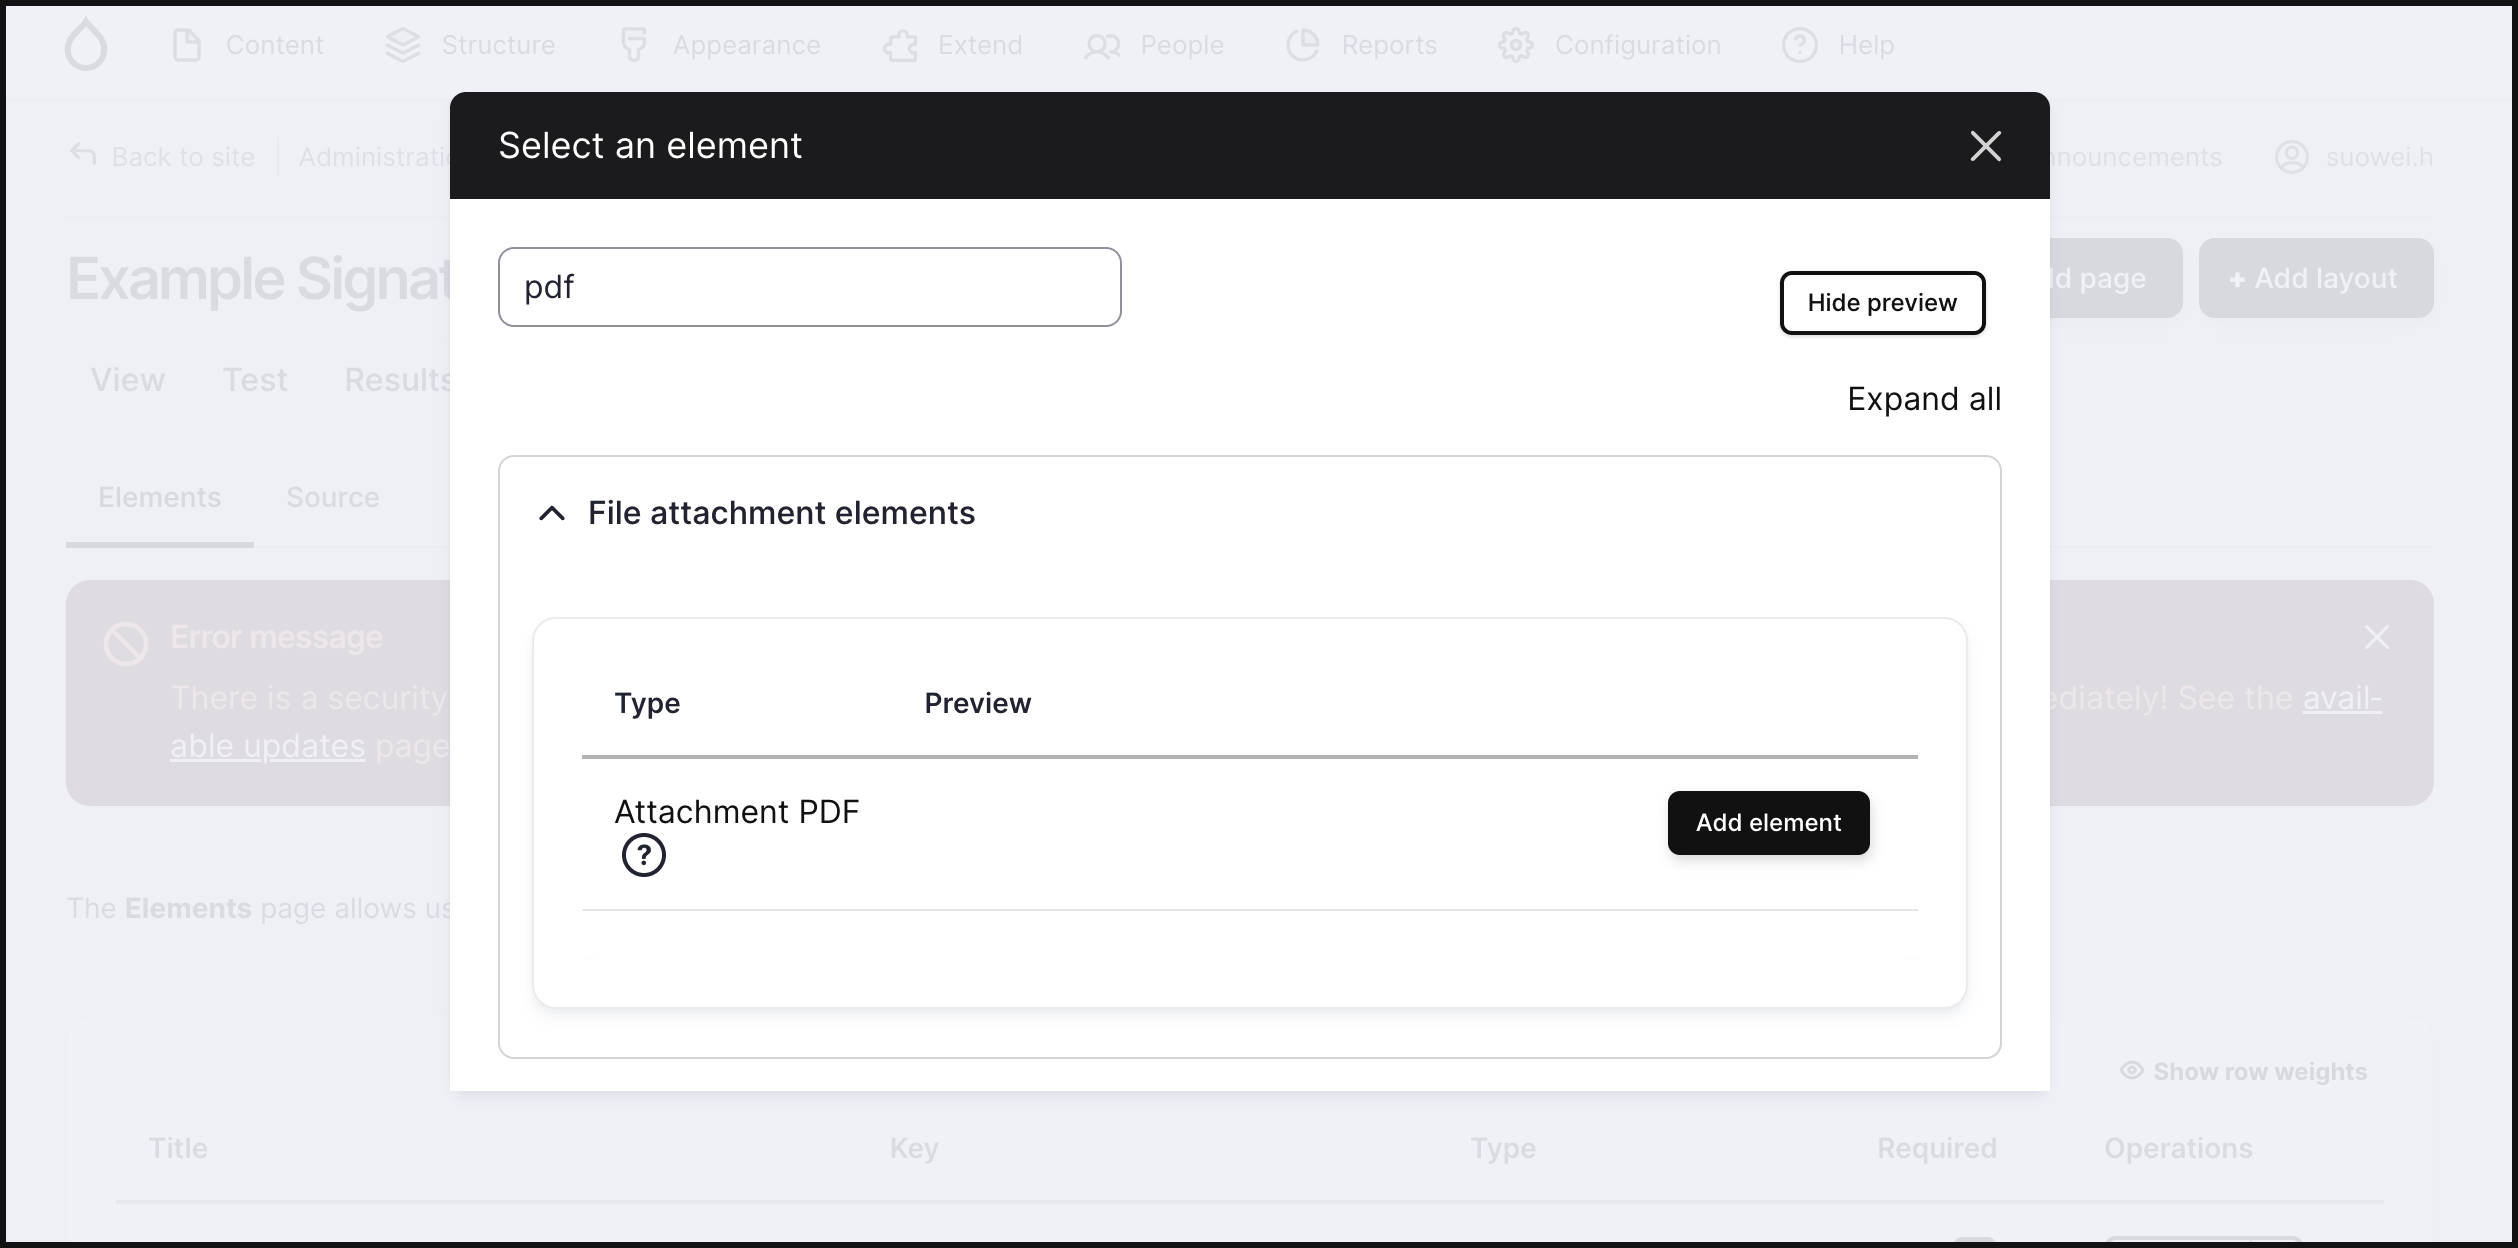Screen dimensions: 2518x1248
Task: Open the Test tab
Action: pos(254,380)
